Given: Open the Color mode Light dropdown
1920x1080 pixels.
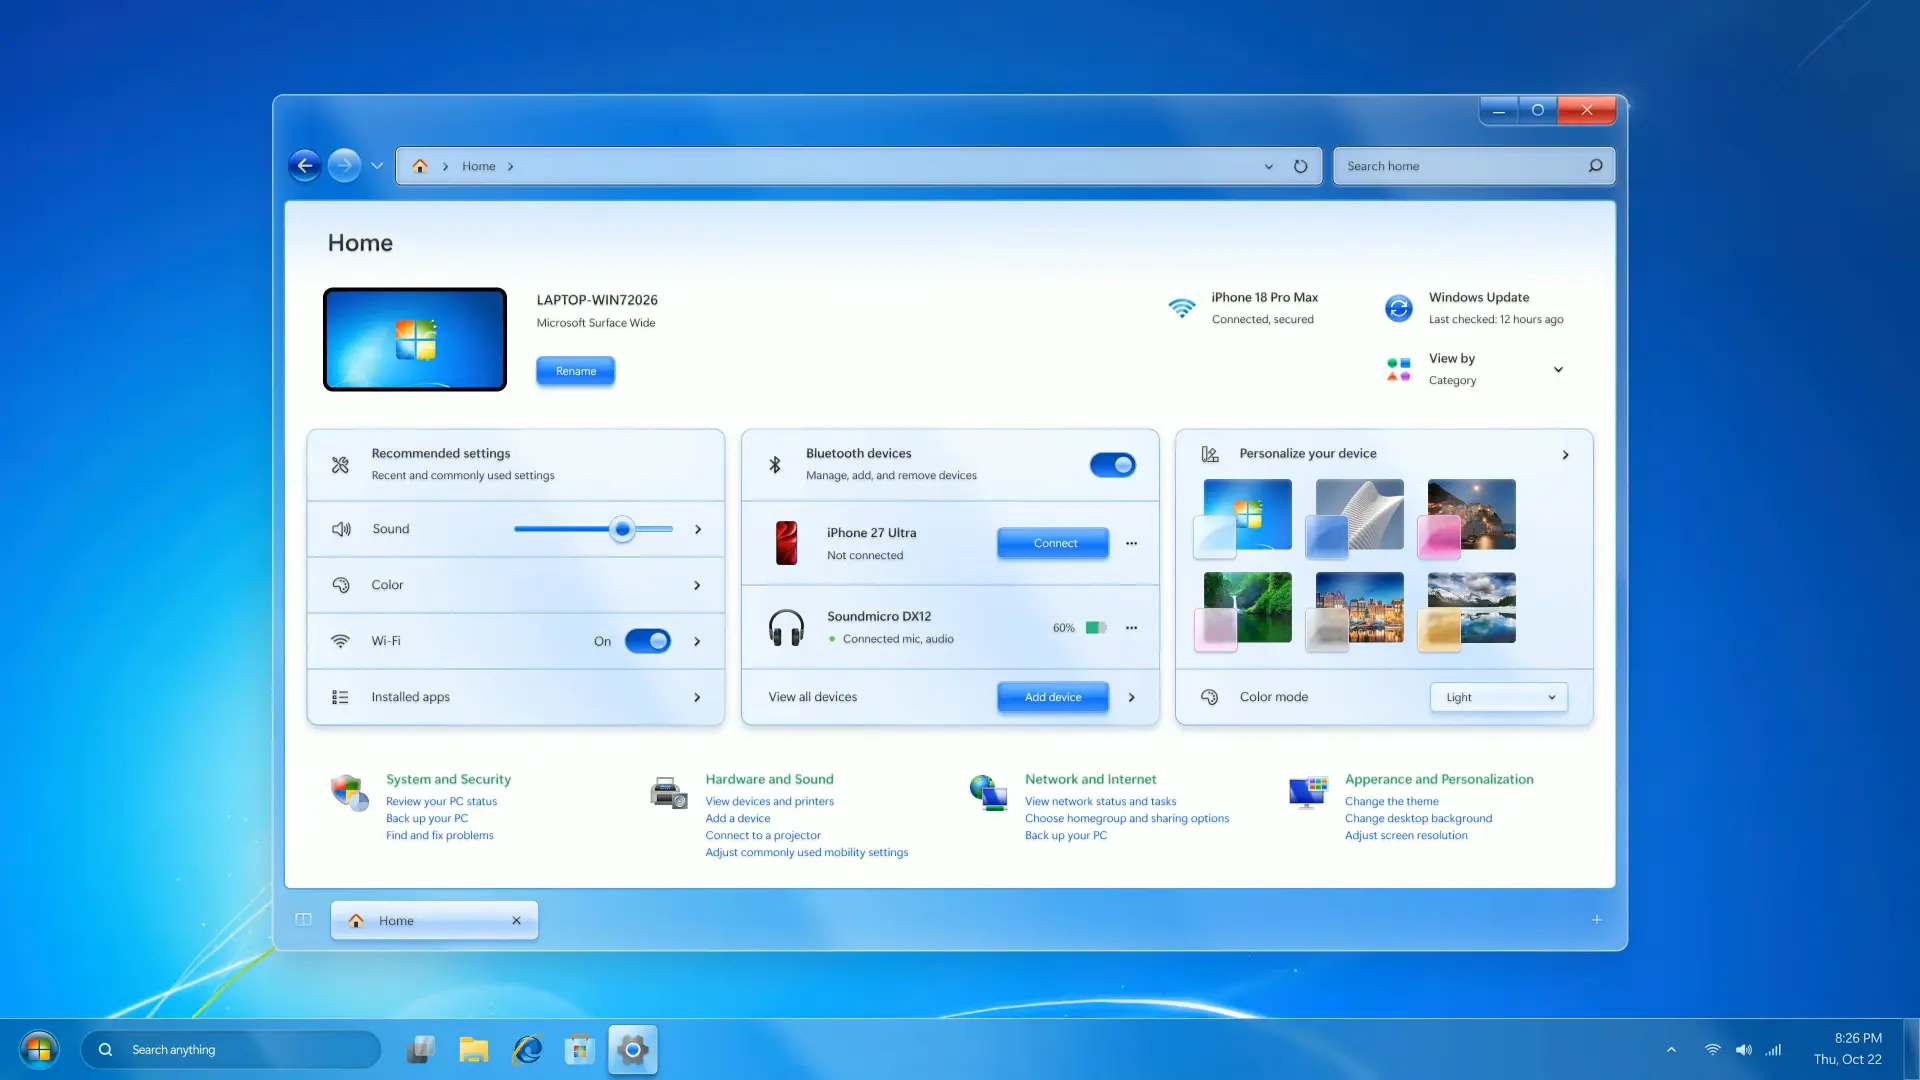Looking at the screenshot, I should point(1499,697).
